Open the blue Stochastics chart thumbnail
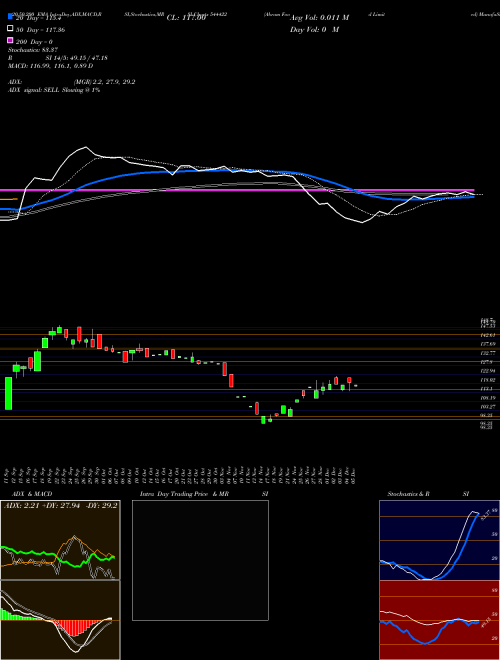This screenshot has height=660, width=500. (x=439, y=540)
